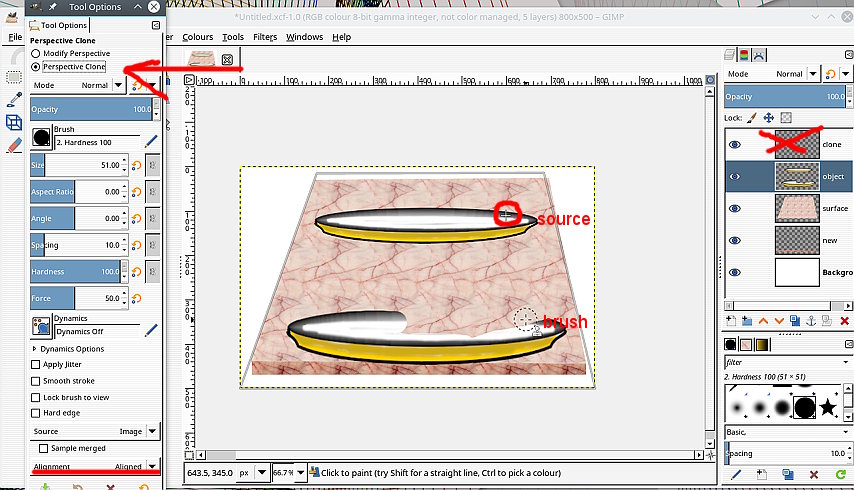854x490 pixels.
Task: Hide the Background layer
Action: click(x=735, y=273)
